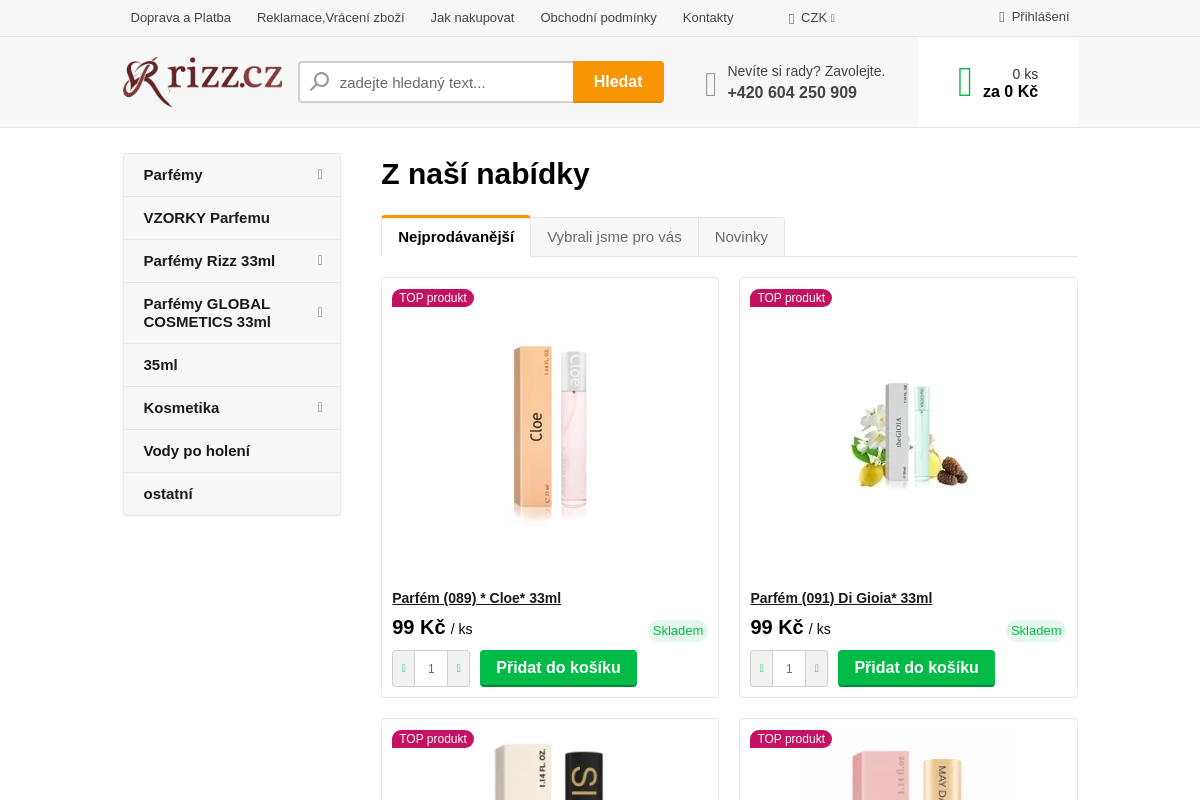Screen dimensions: 1200x800
Task: Open the Parfém (091) Di Gioia link
Action: pos(841,598)
